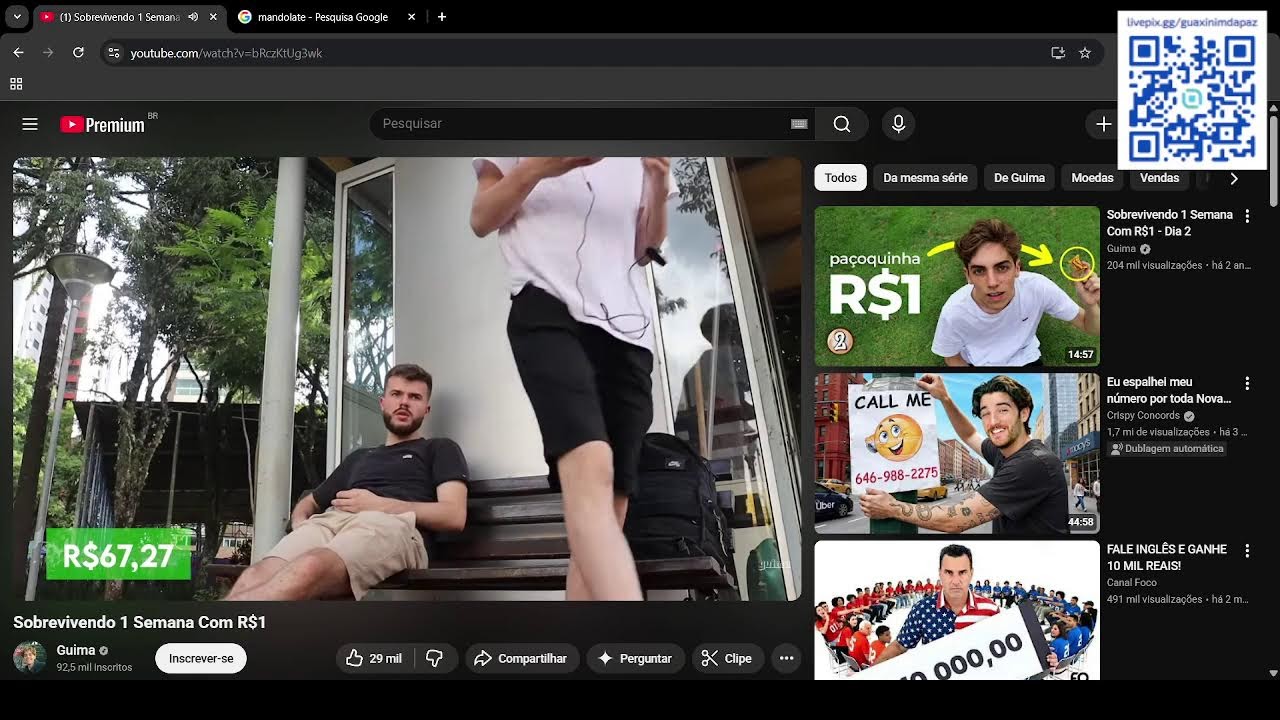This screenshot has height=720, width=1280.
Task: Switch to mandolate - Pesquisa Google tab
Action: tap(323, 17)
